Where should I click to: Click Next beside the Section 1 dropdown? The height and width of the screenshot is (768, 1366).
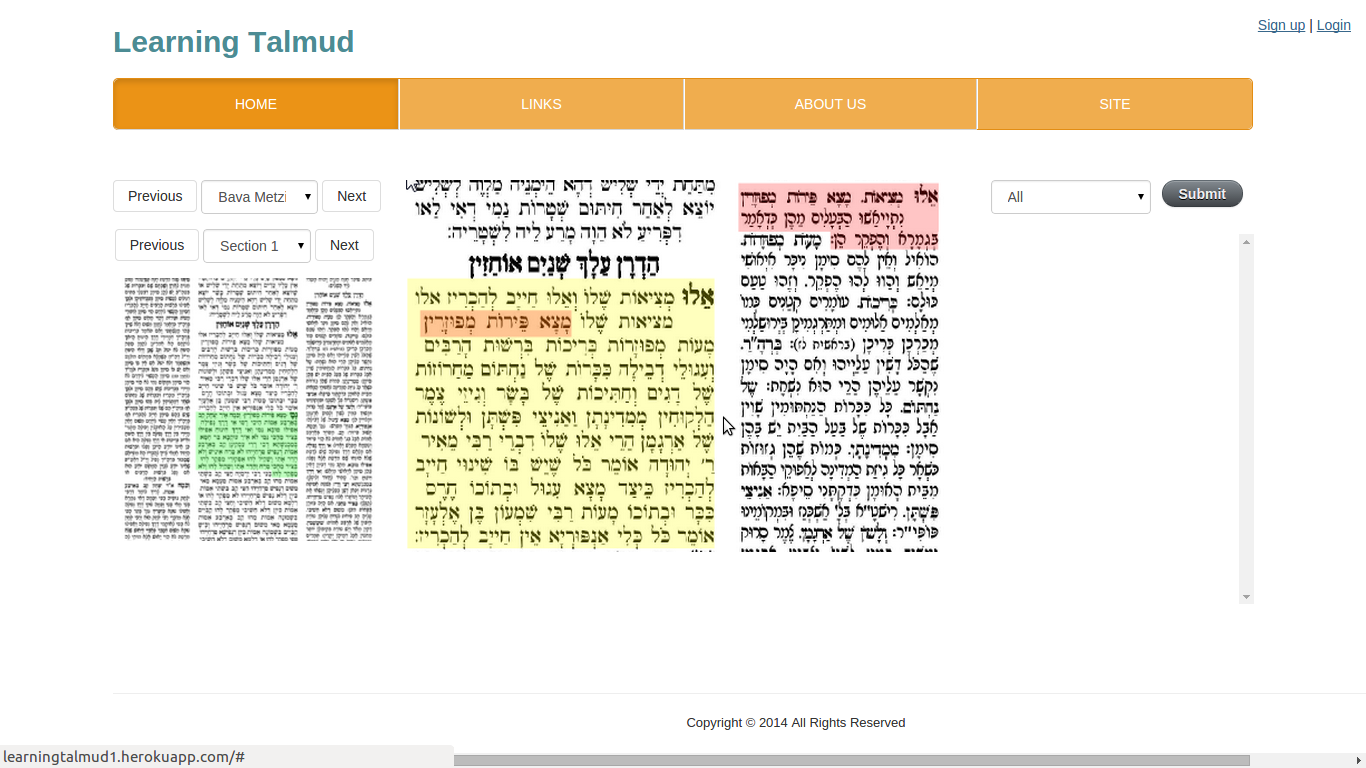344,245
